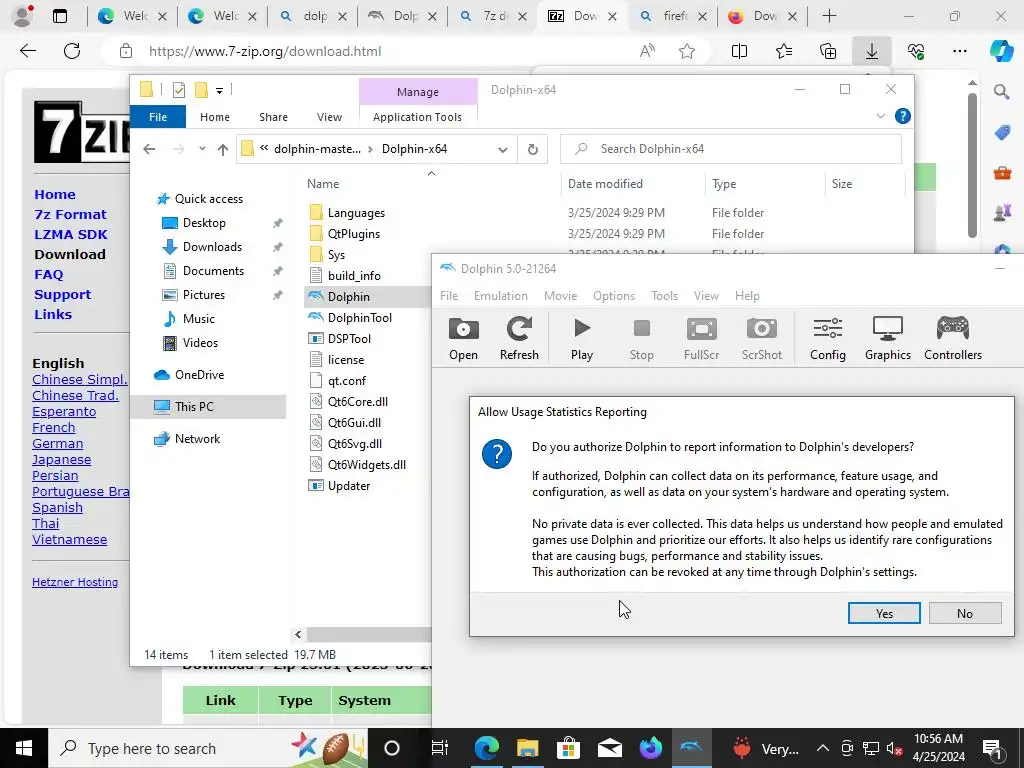Open Edge split screen icon
This screenshot has width=1024, height=768.
click(739, 51)
